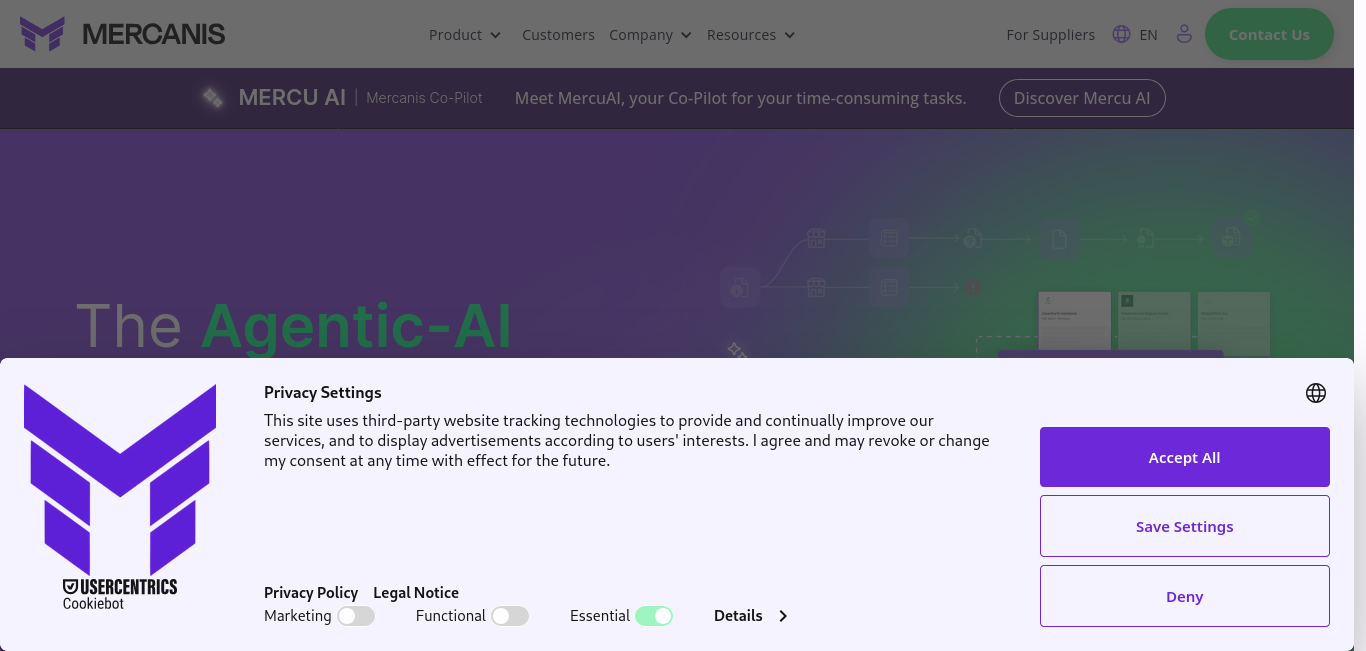Viewport: 1366px width, 651px height.
Task: Click the Usercentrics Cookiebot logo
Action: coord(120,593)
